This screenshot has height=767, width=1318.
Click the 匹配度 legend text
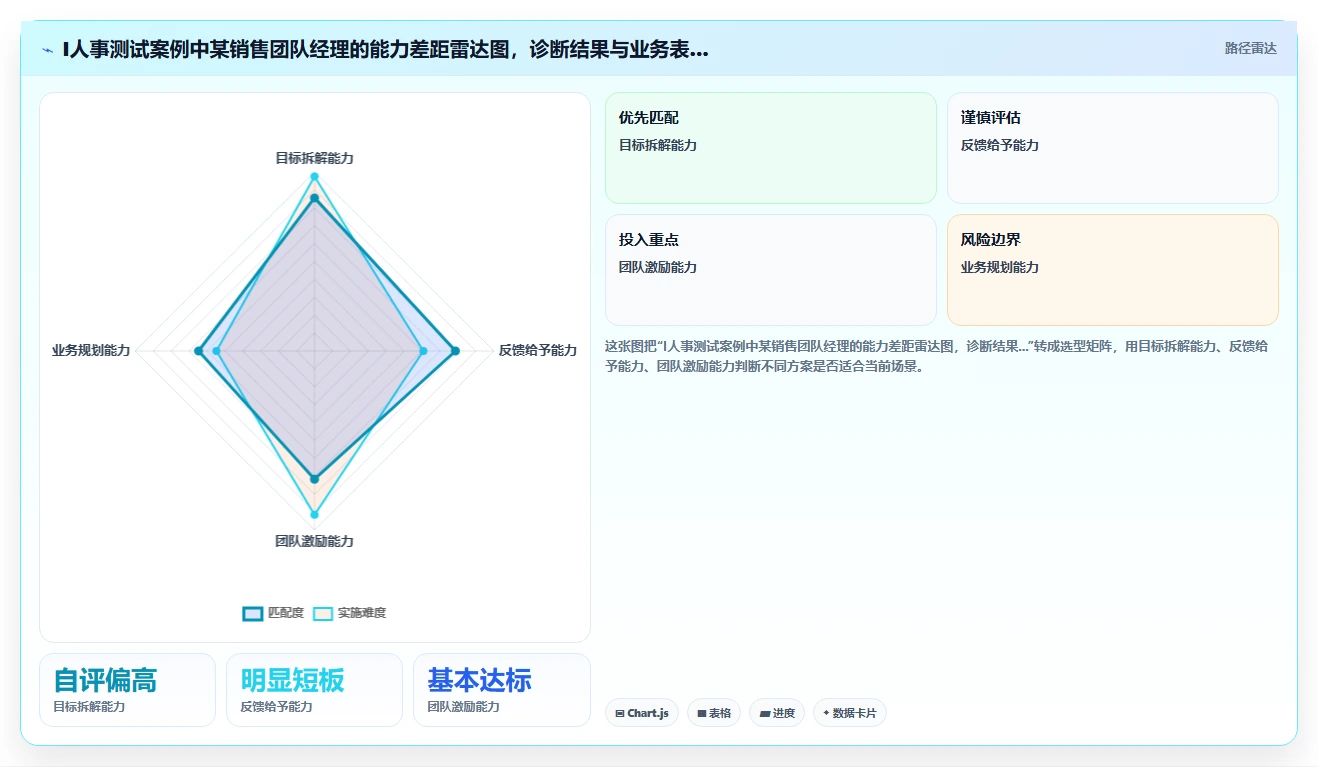click(286, 613)
